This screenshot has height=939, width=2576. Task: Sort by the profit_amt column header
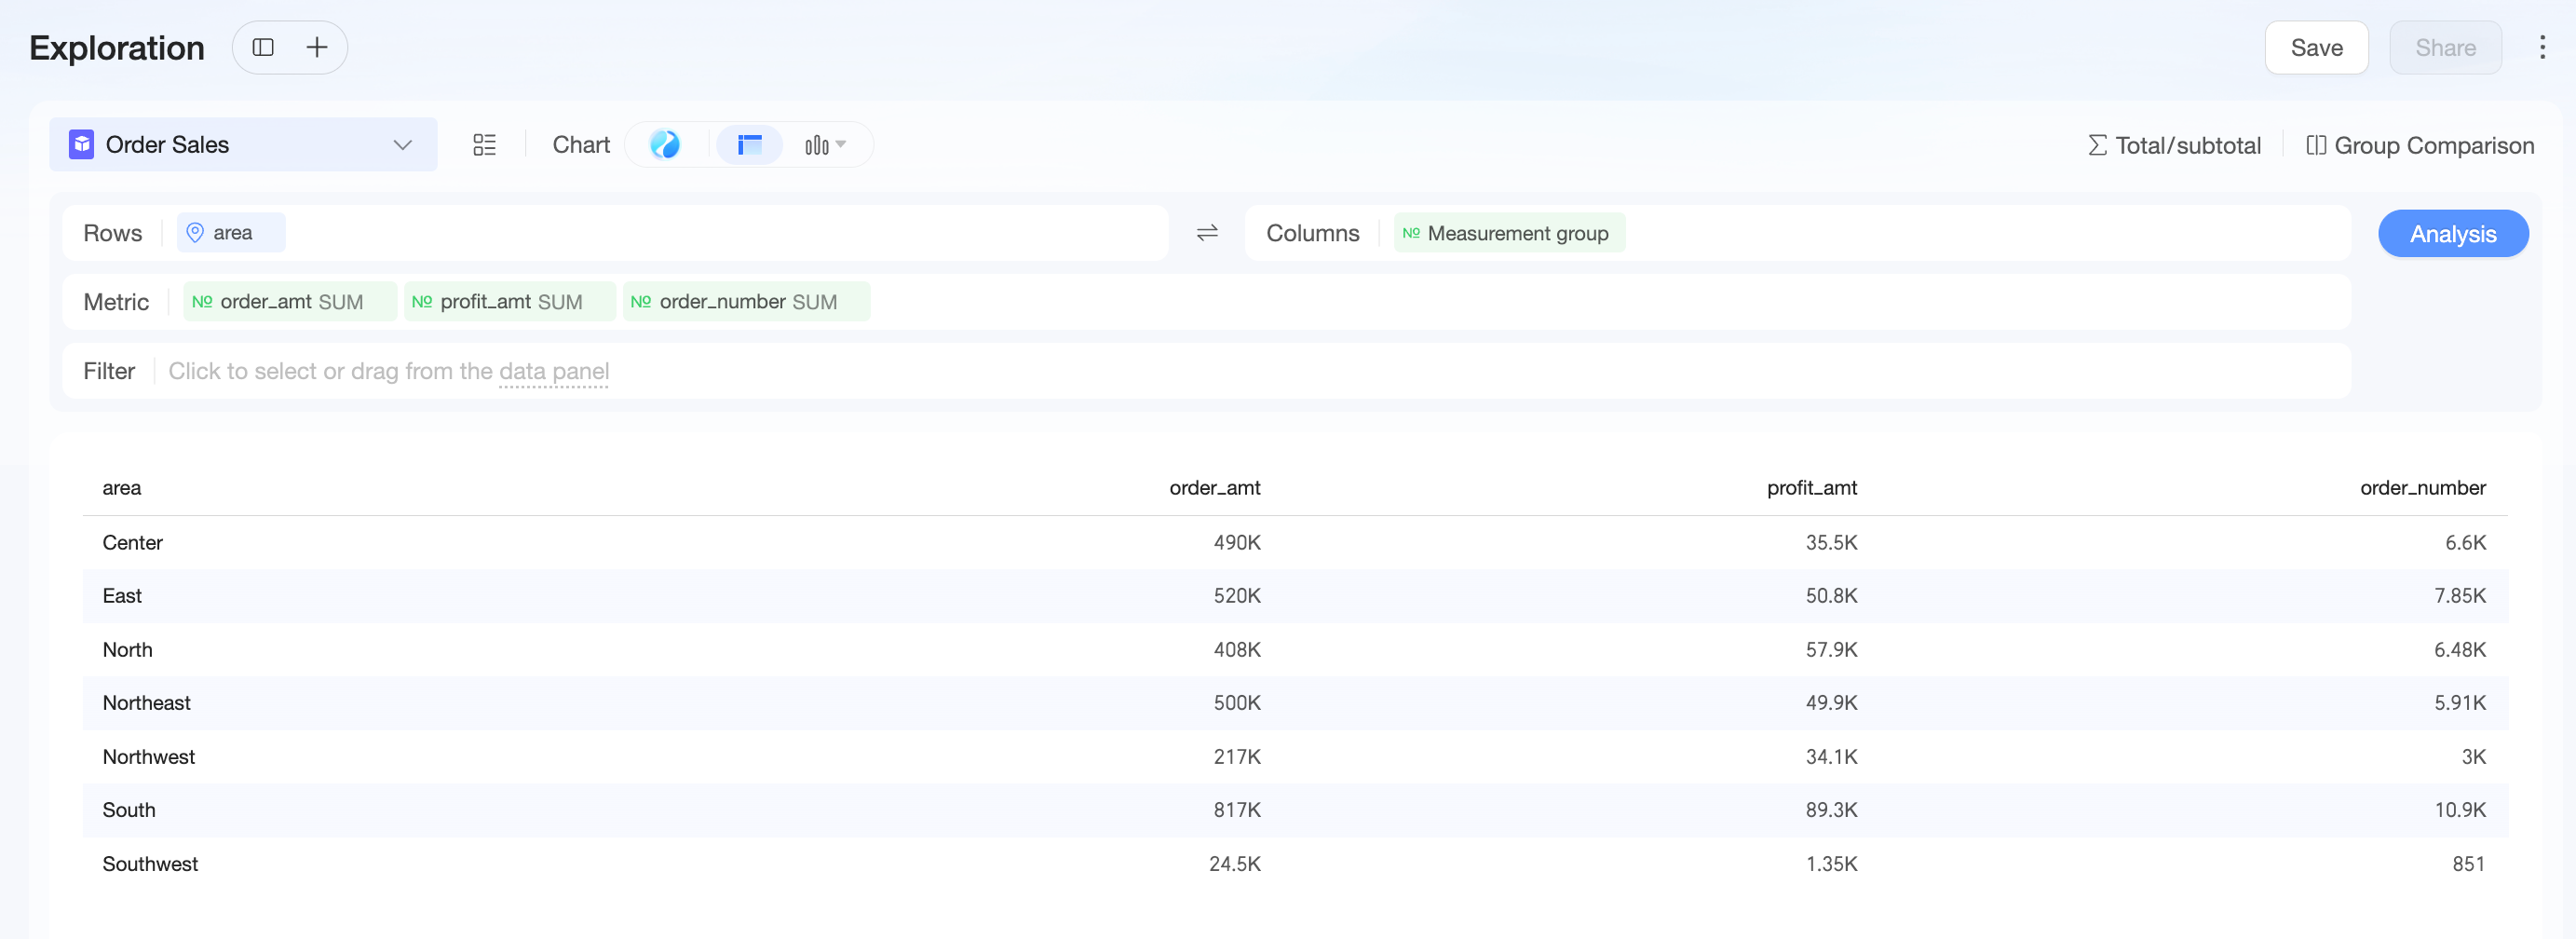point(1811,488)
